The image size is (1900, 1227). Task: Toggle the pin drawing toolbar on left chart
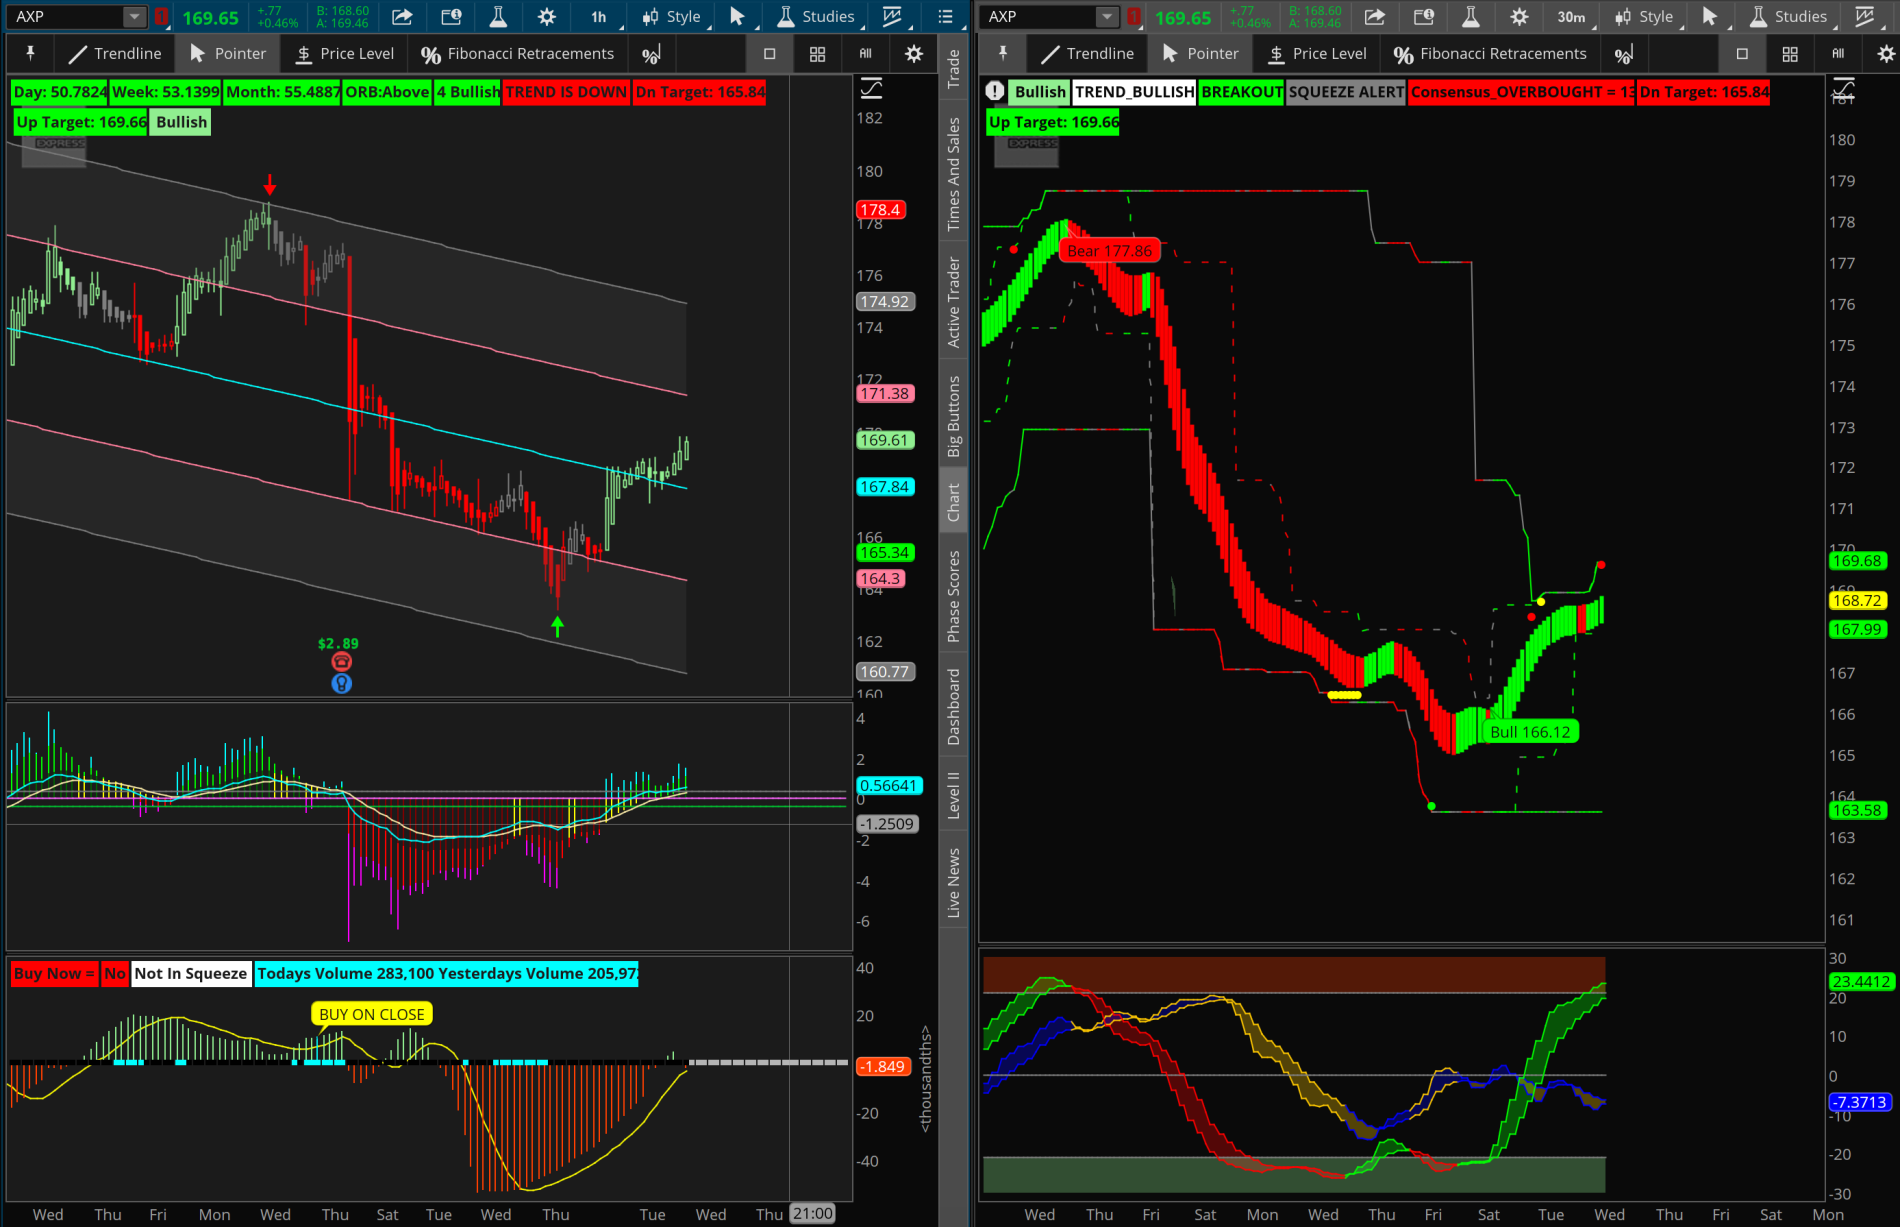click(30, 53)
